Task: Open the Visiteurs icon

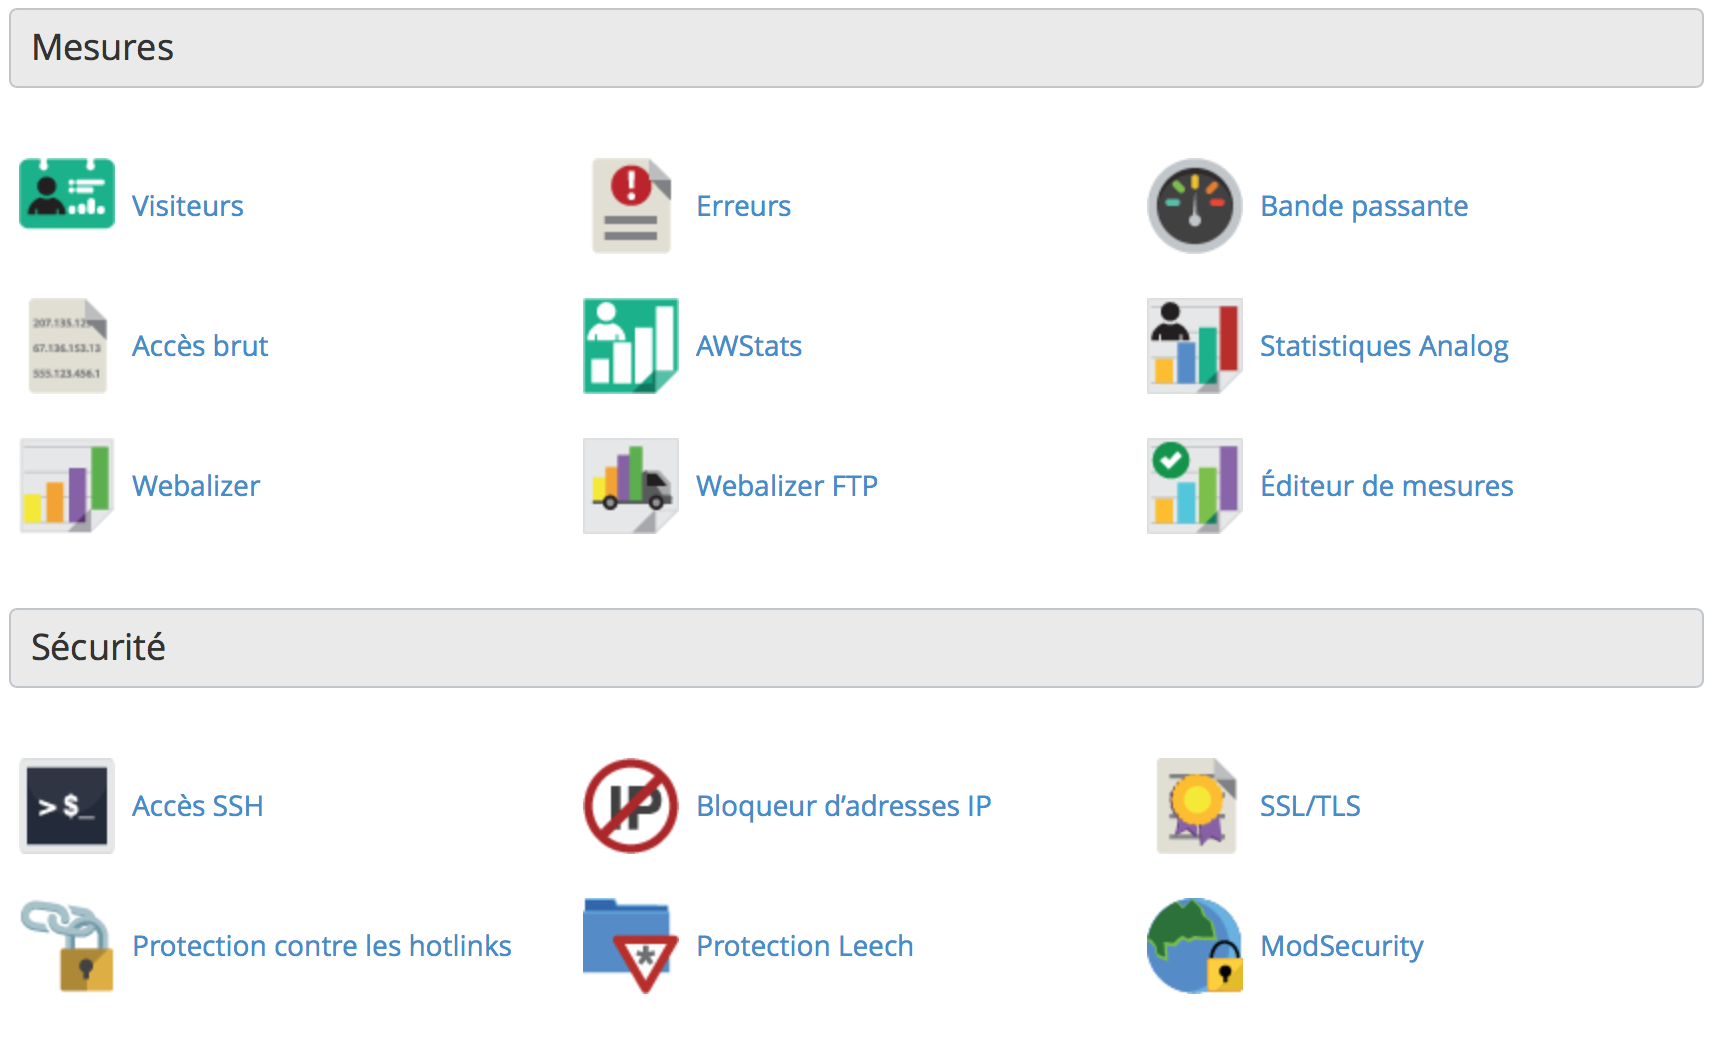Action: (x=67, y=194)
